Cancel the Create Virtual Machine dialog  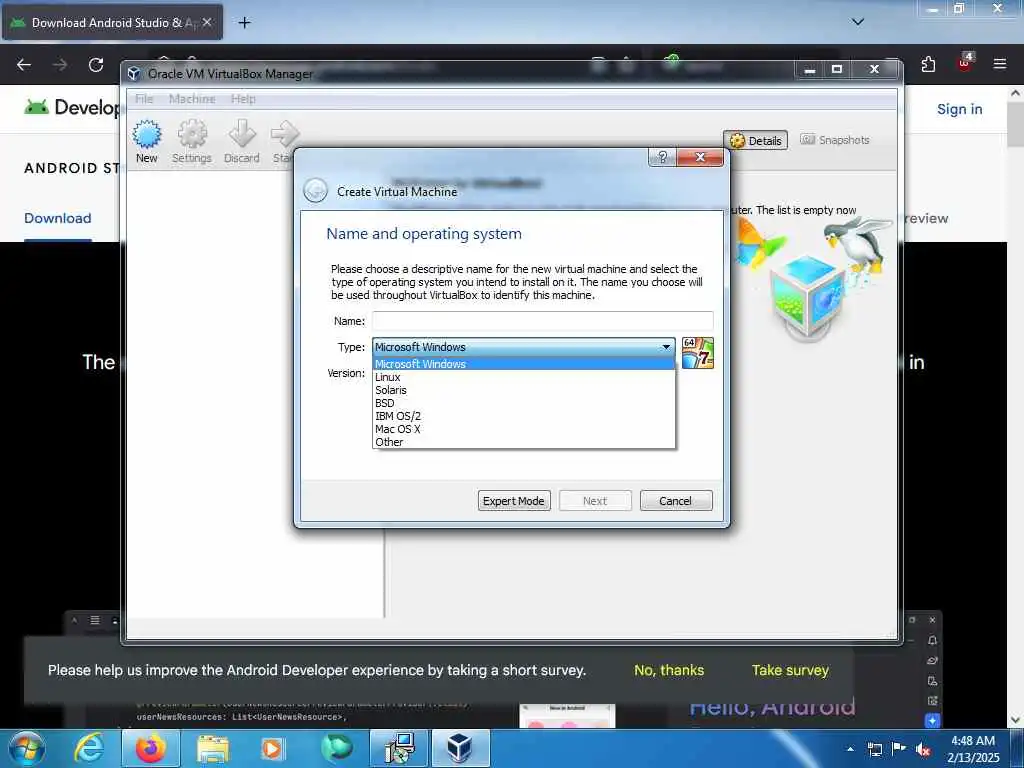tap(676, 501)
